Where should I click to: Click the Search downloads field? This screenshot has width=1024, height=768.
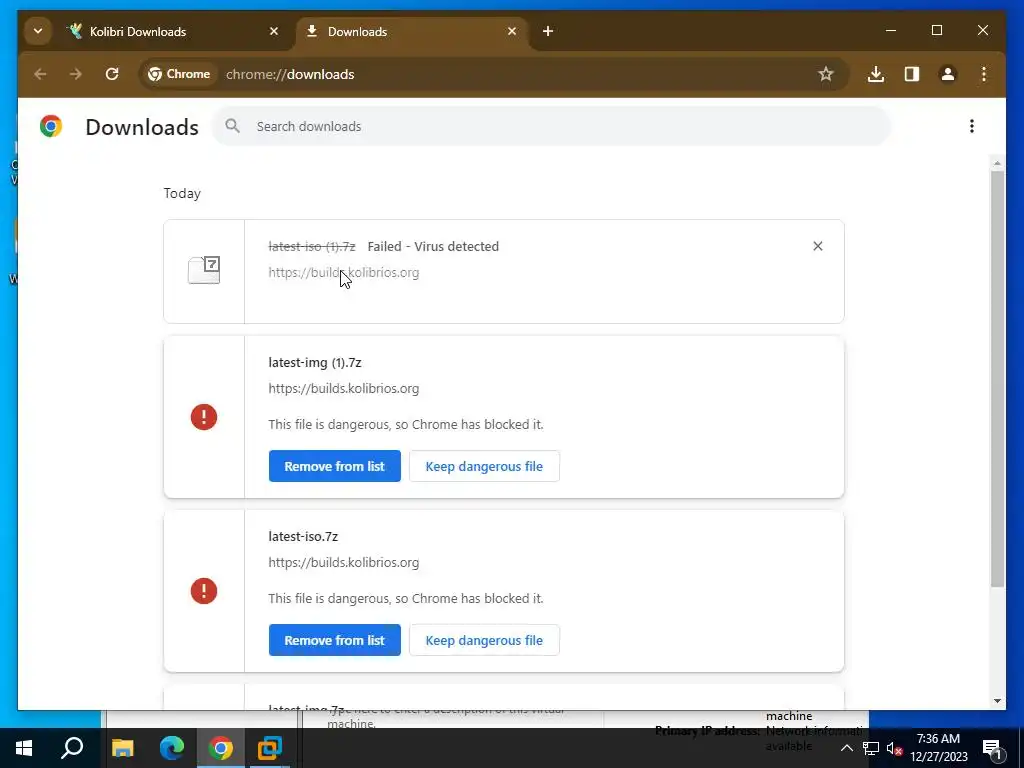[x=551, y=127]
